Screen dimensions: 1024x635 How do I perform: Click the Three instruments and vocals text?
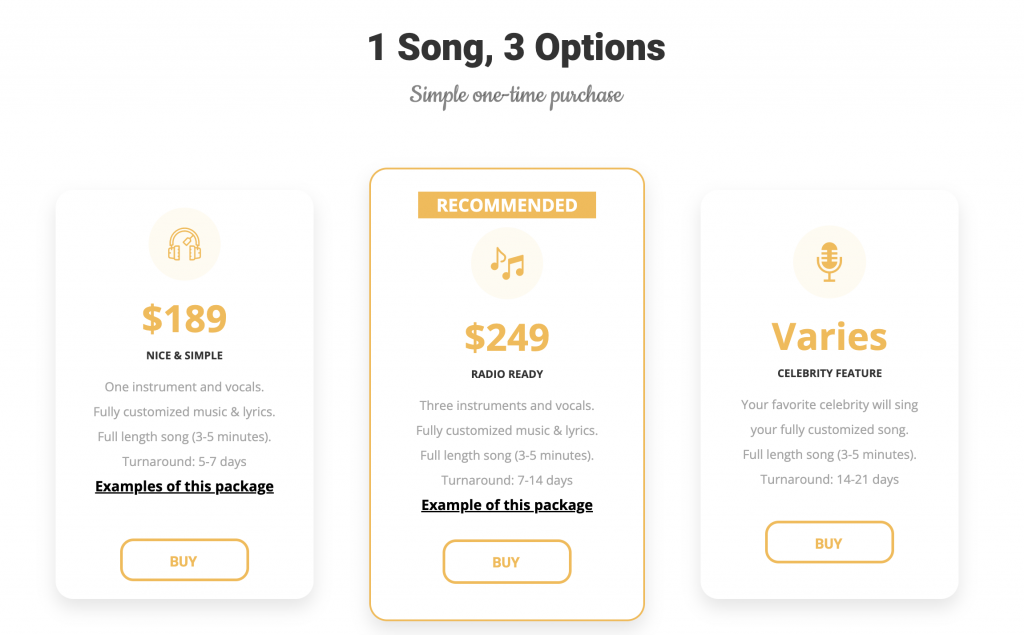(x=507, y=406)
